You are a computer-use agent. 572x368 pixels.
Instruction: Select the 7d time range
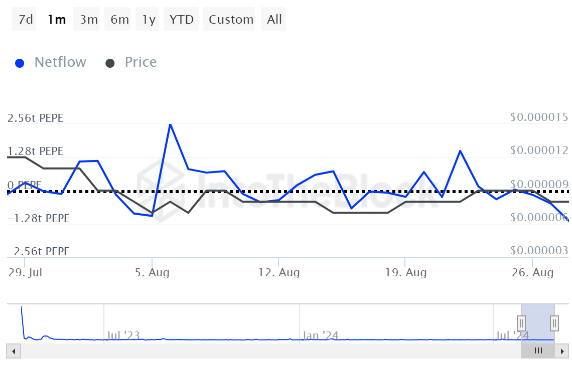(x=24, y=19)
